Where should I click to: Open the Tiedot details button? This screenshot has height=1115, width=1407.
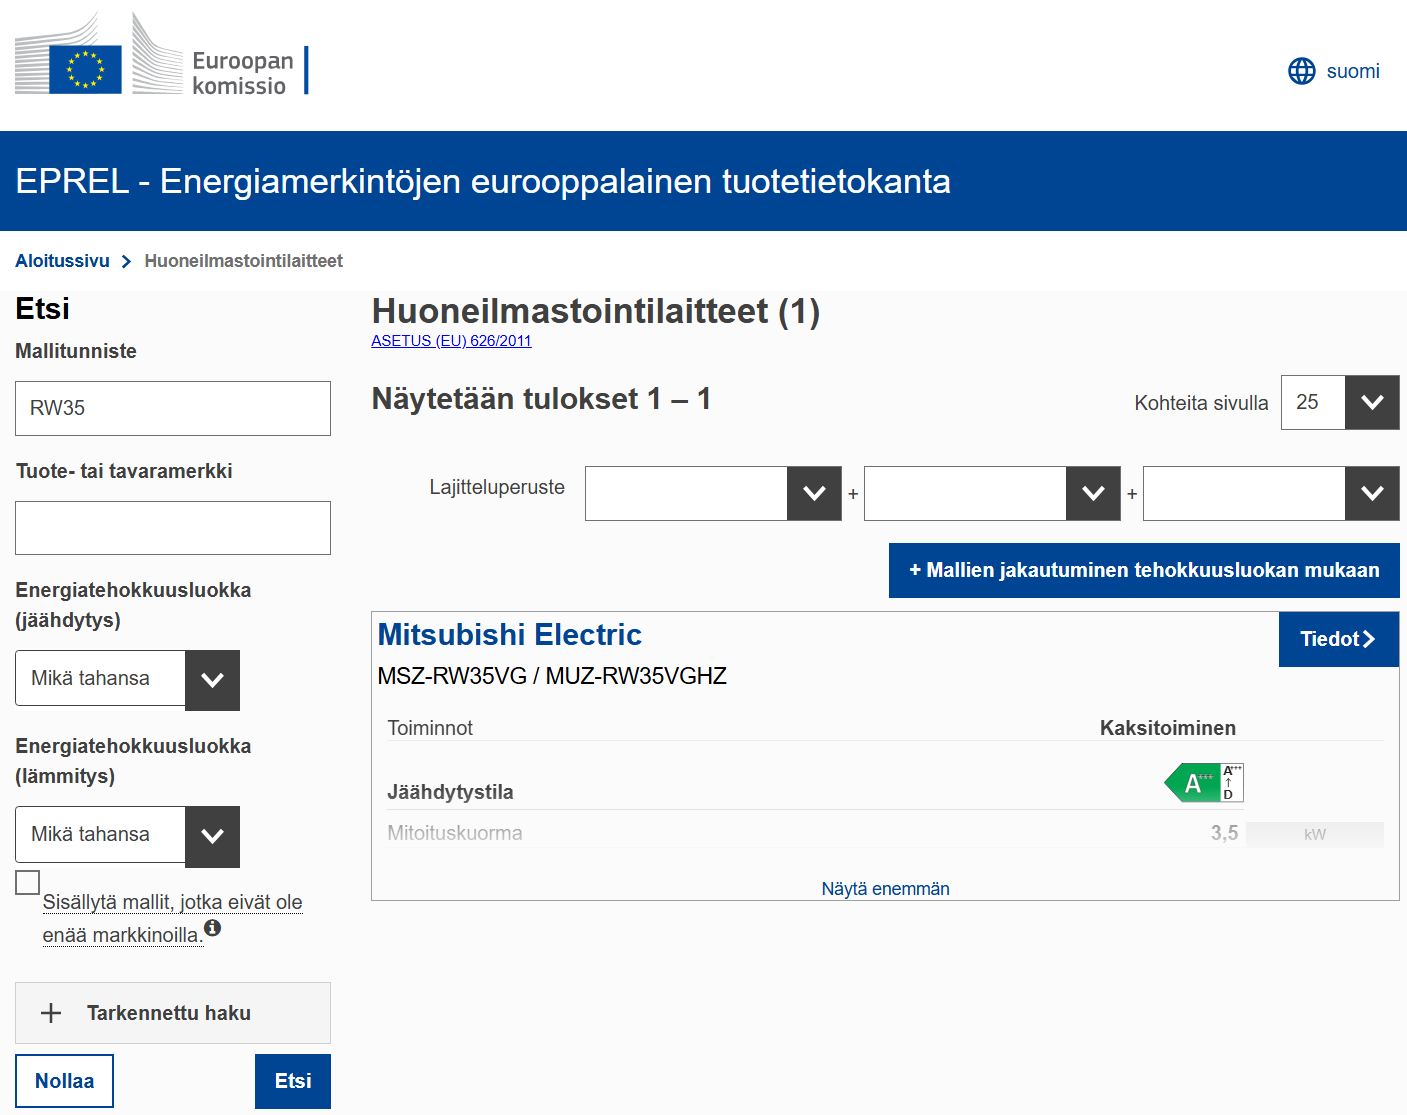coord(1338,639)
